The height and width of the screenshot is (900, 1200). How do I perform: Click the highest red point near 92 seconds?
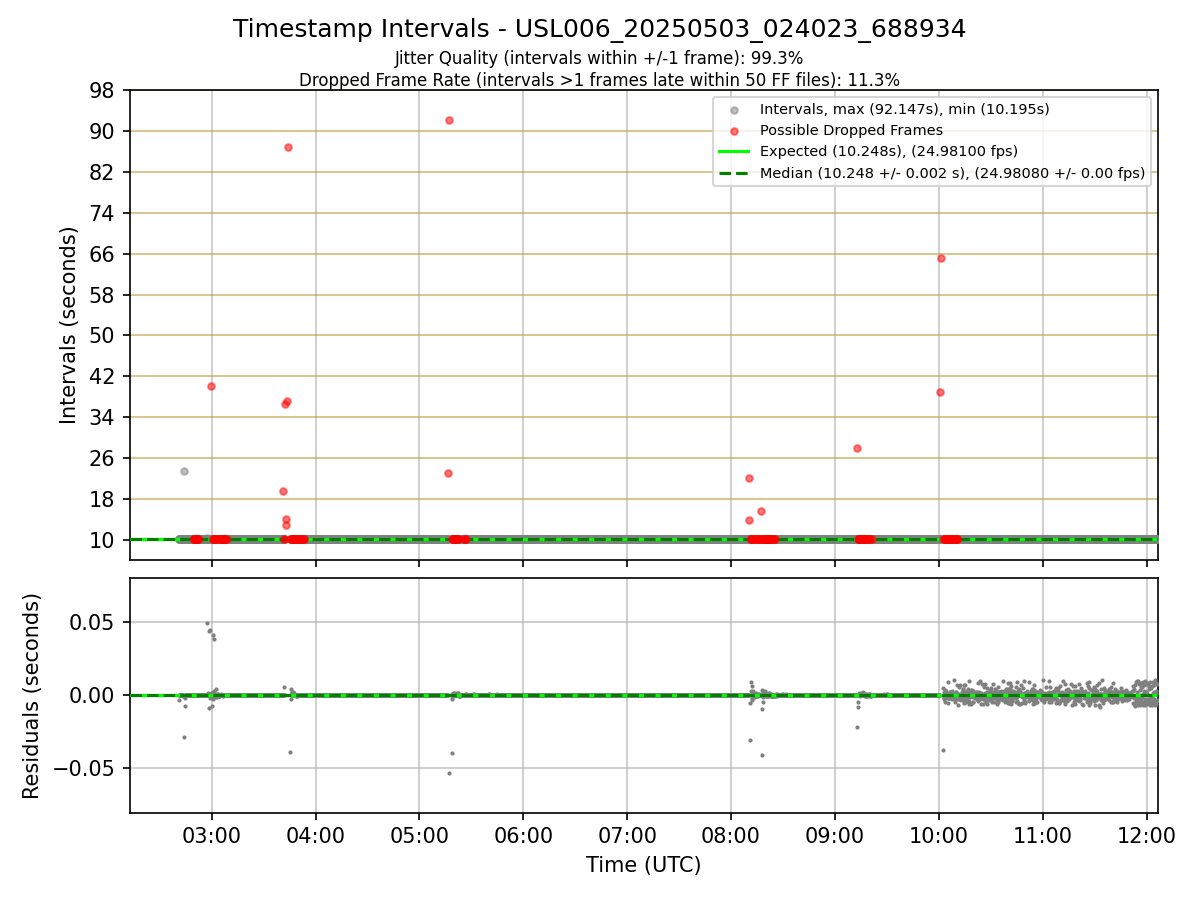(449, 120)
